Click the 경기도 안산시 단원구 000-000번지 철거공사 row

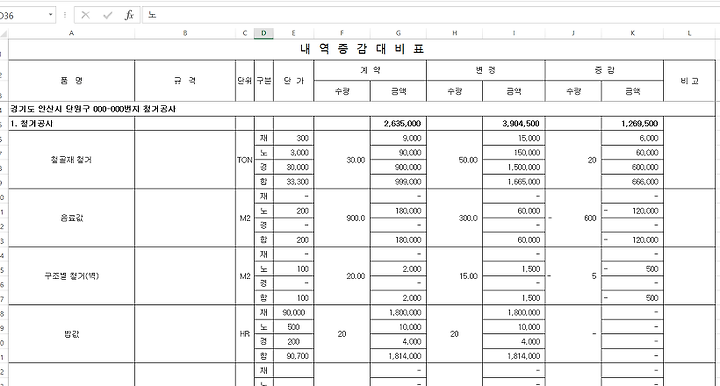(x=362, y=109)
